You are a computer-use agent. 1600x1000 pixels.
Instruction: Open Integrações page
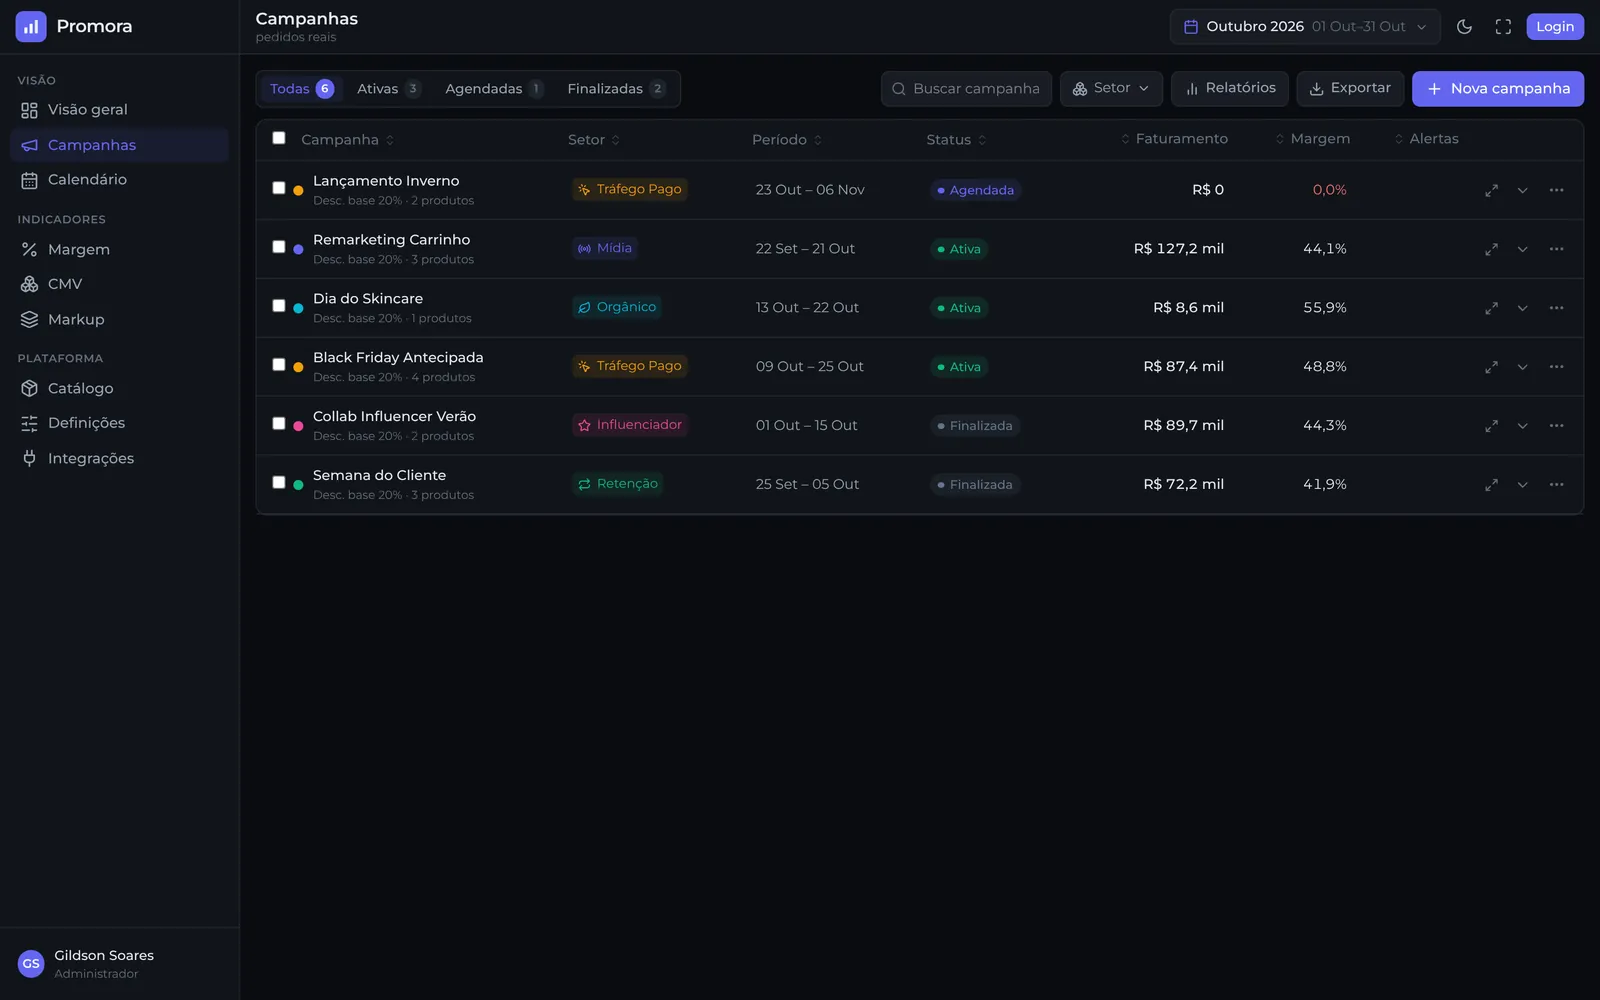coord(119,458)
